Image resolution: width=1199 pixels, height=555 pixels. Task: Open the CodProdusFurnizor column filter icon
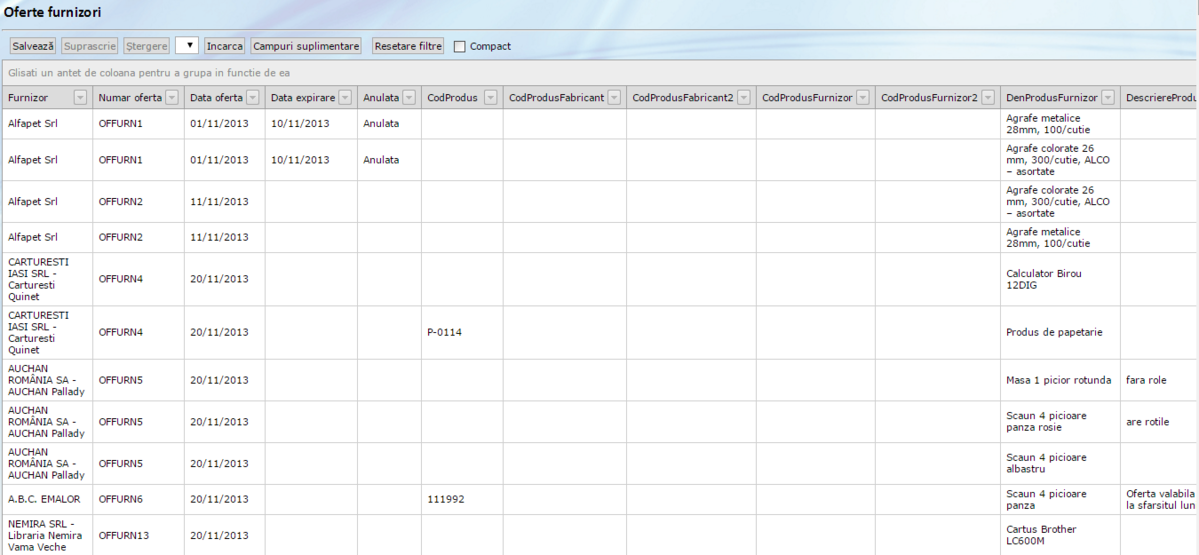(863, 97)
